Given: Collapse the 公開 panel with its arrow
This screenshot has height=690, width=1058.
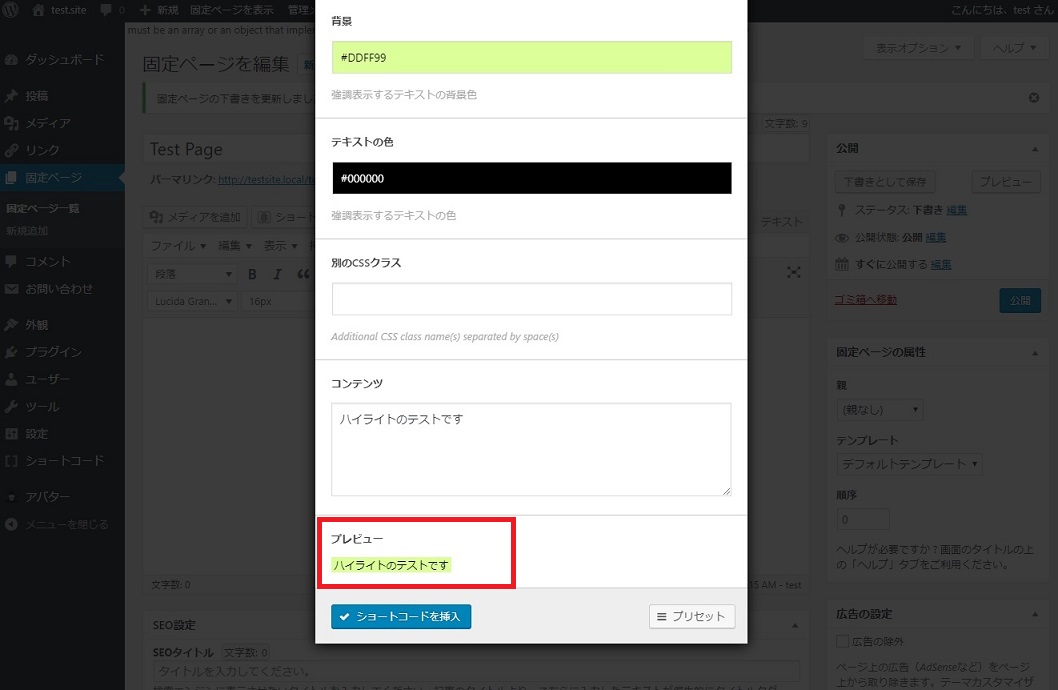Looking at the screenshot, I should [1032, 148].
